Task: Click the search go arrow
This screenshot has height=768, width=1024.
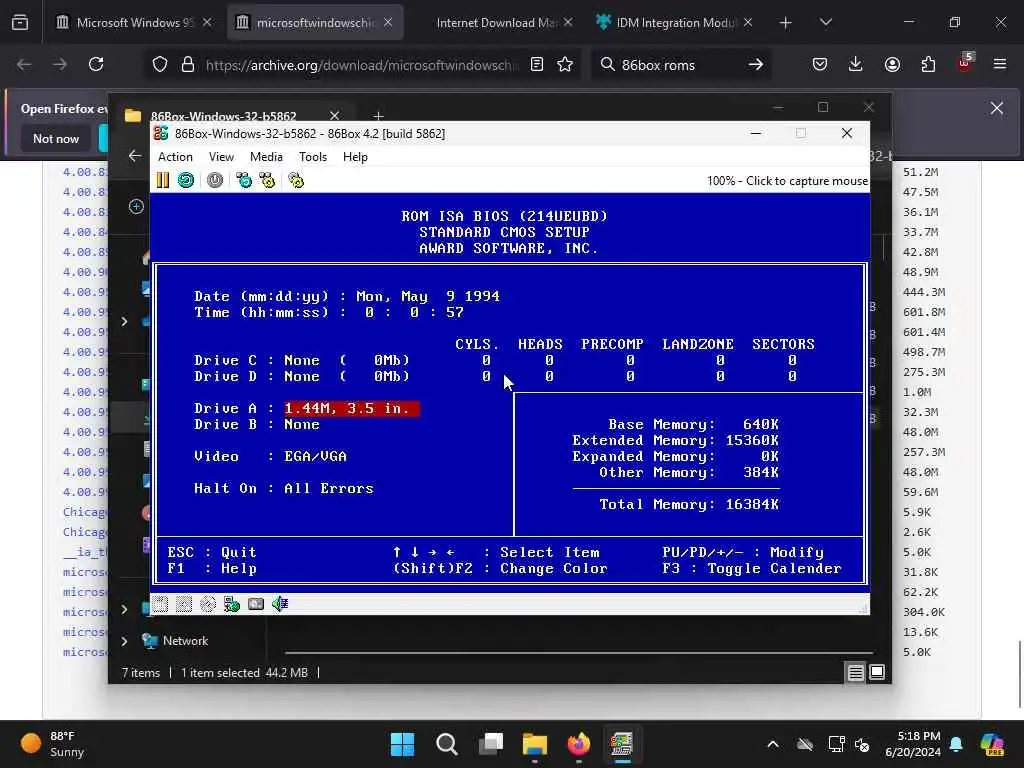Action: 756,65
